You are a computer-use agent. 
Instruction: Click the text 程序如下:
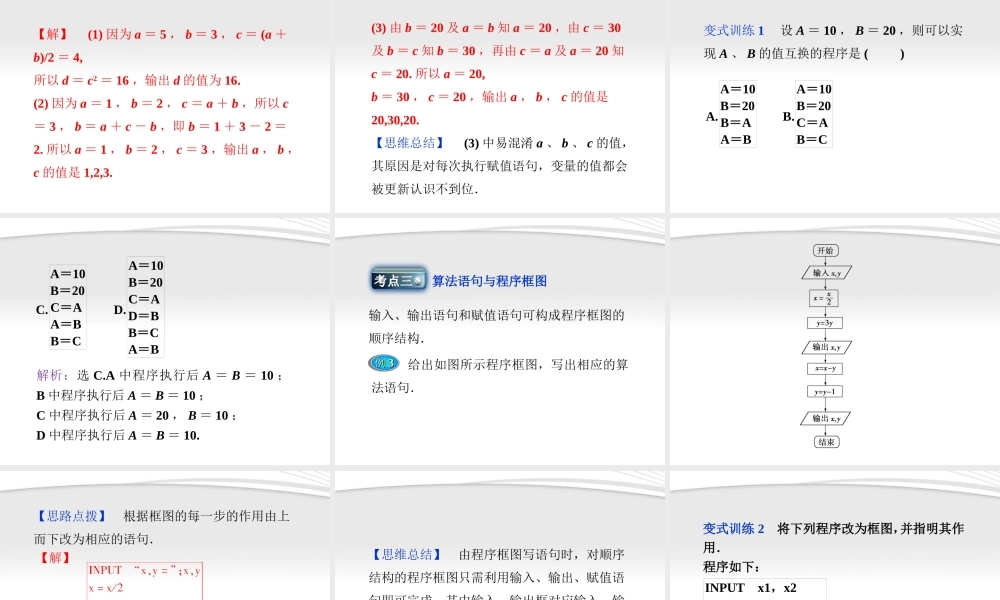[x=732, y=566]
